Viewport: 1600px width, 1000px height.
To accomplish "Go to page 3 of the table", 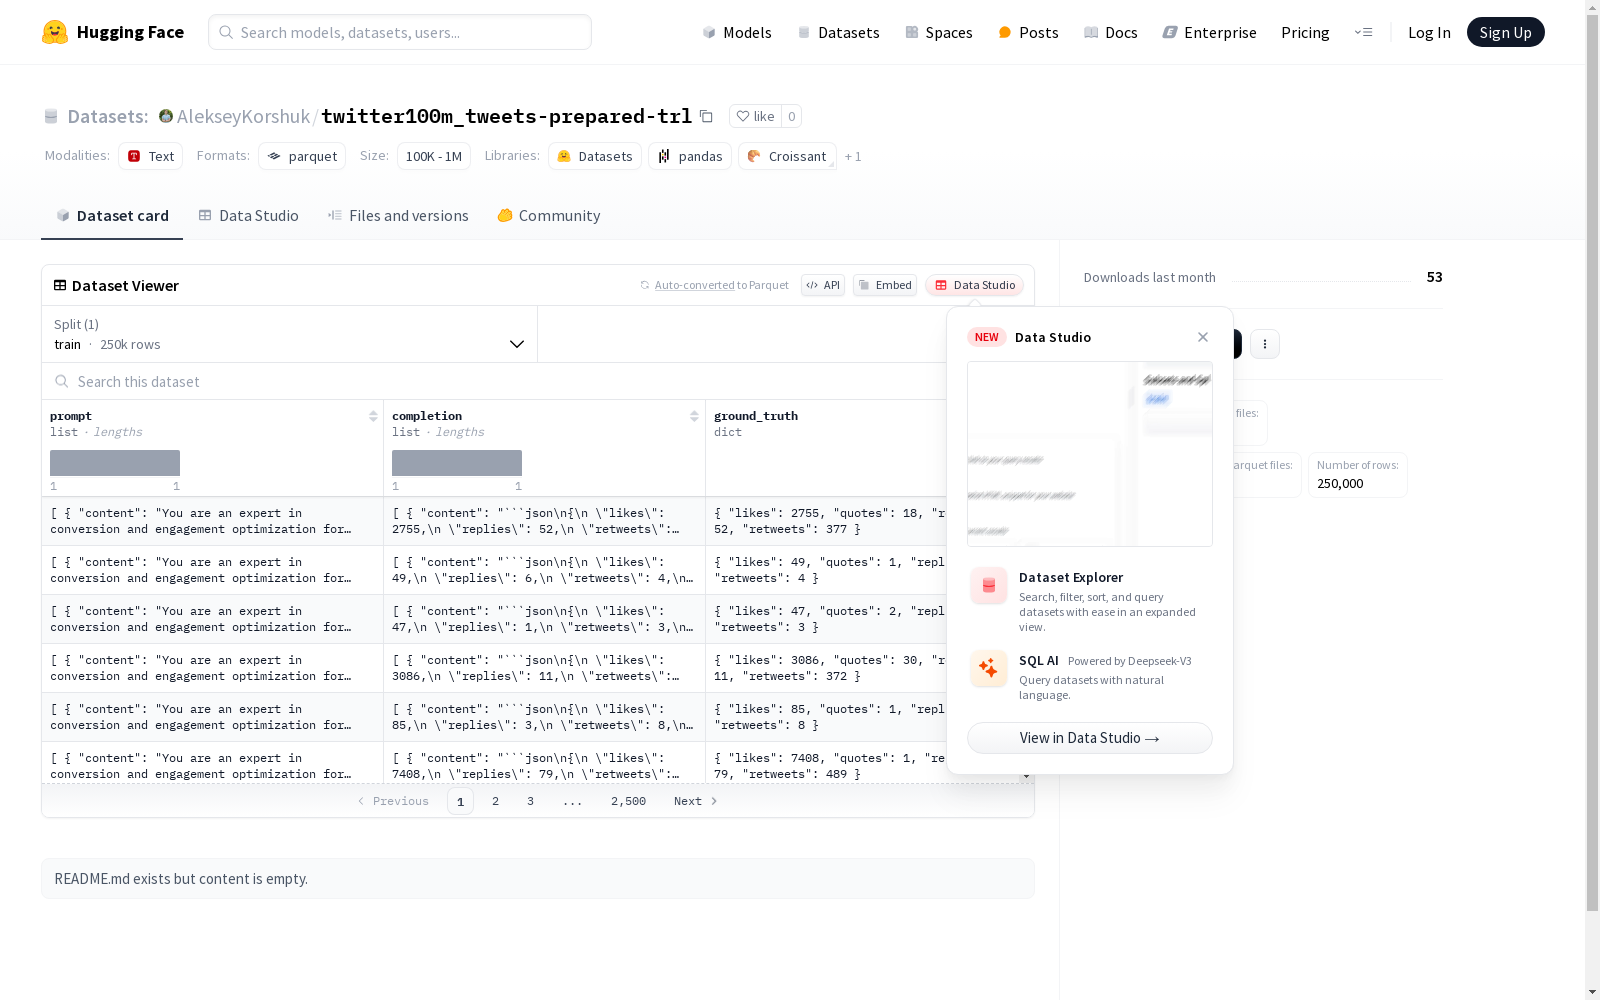I will tap(530, 801).
